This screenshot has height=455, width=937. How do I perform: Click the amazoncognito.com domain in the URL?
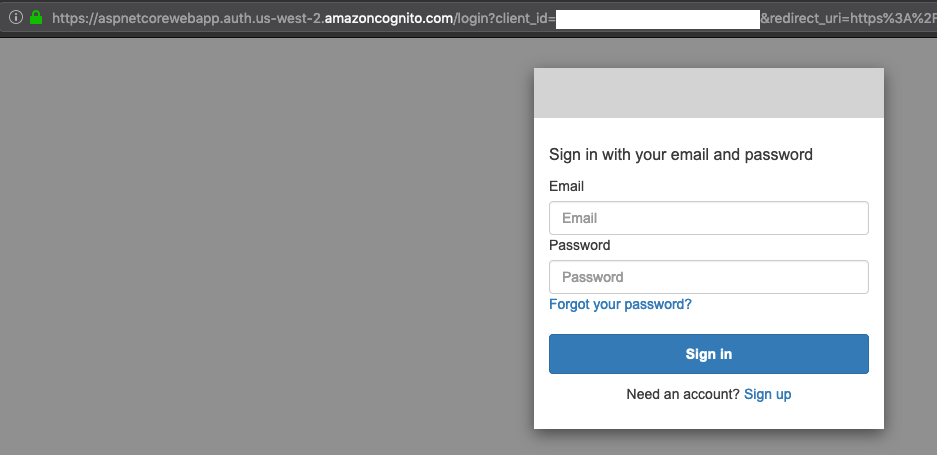tap(388, 19)
